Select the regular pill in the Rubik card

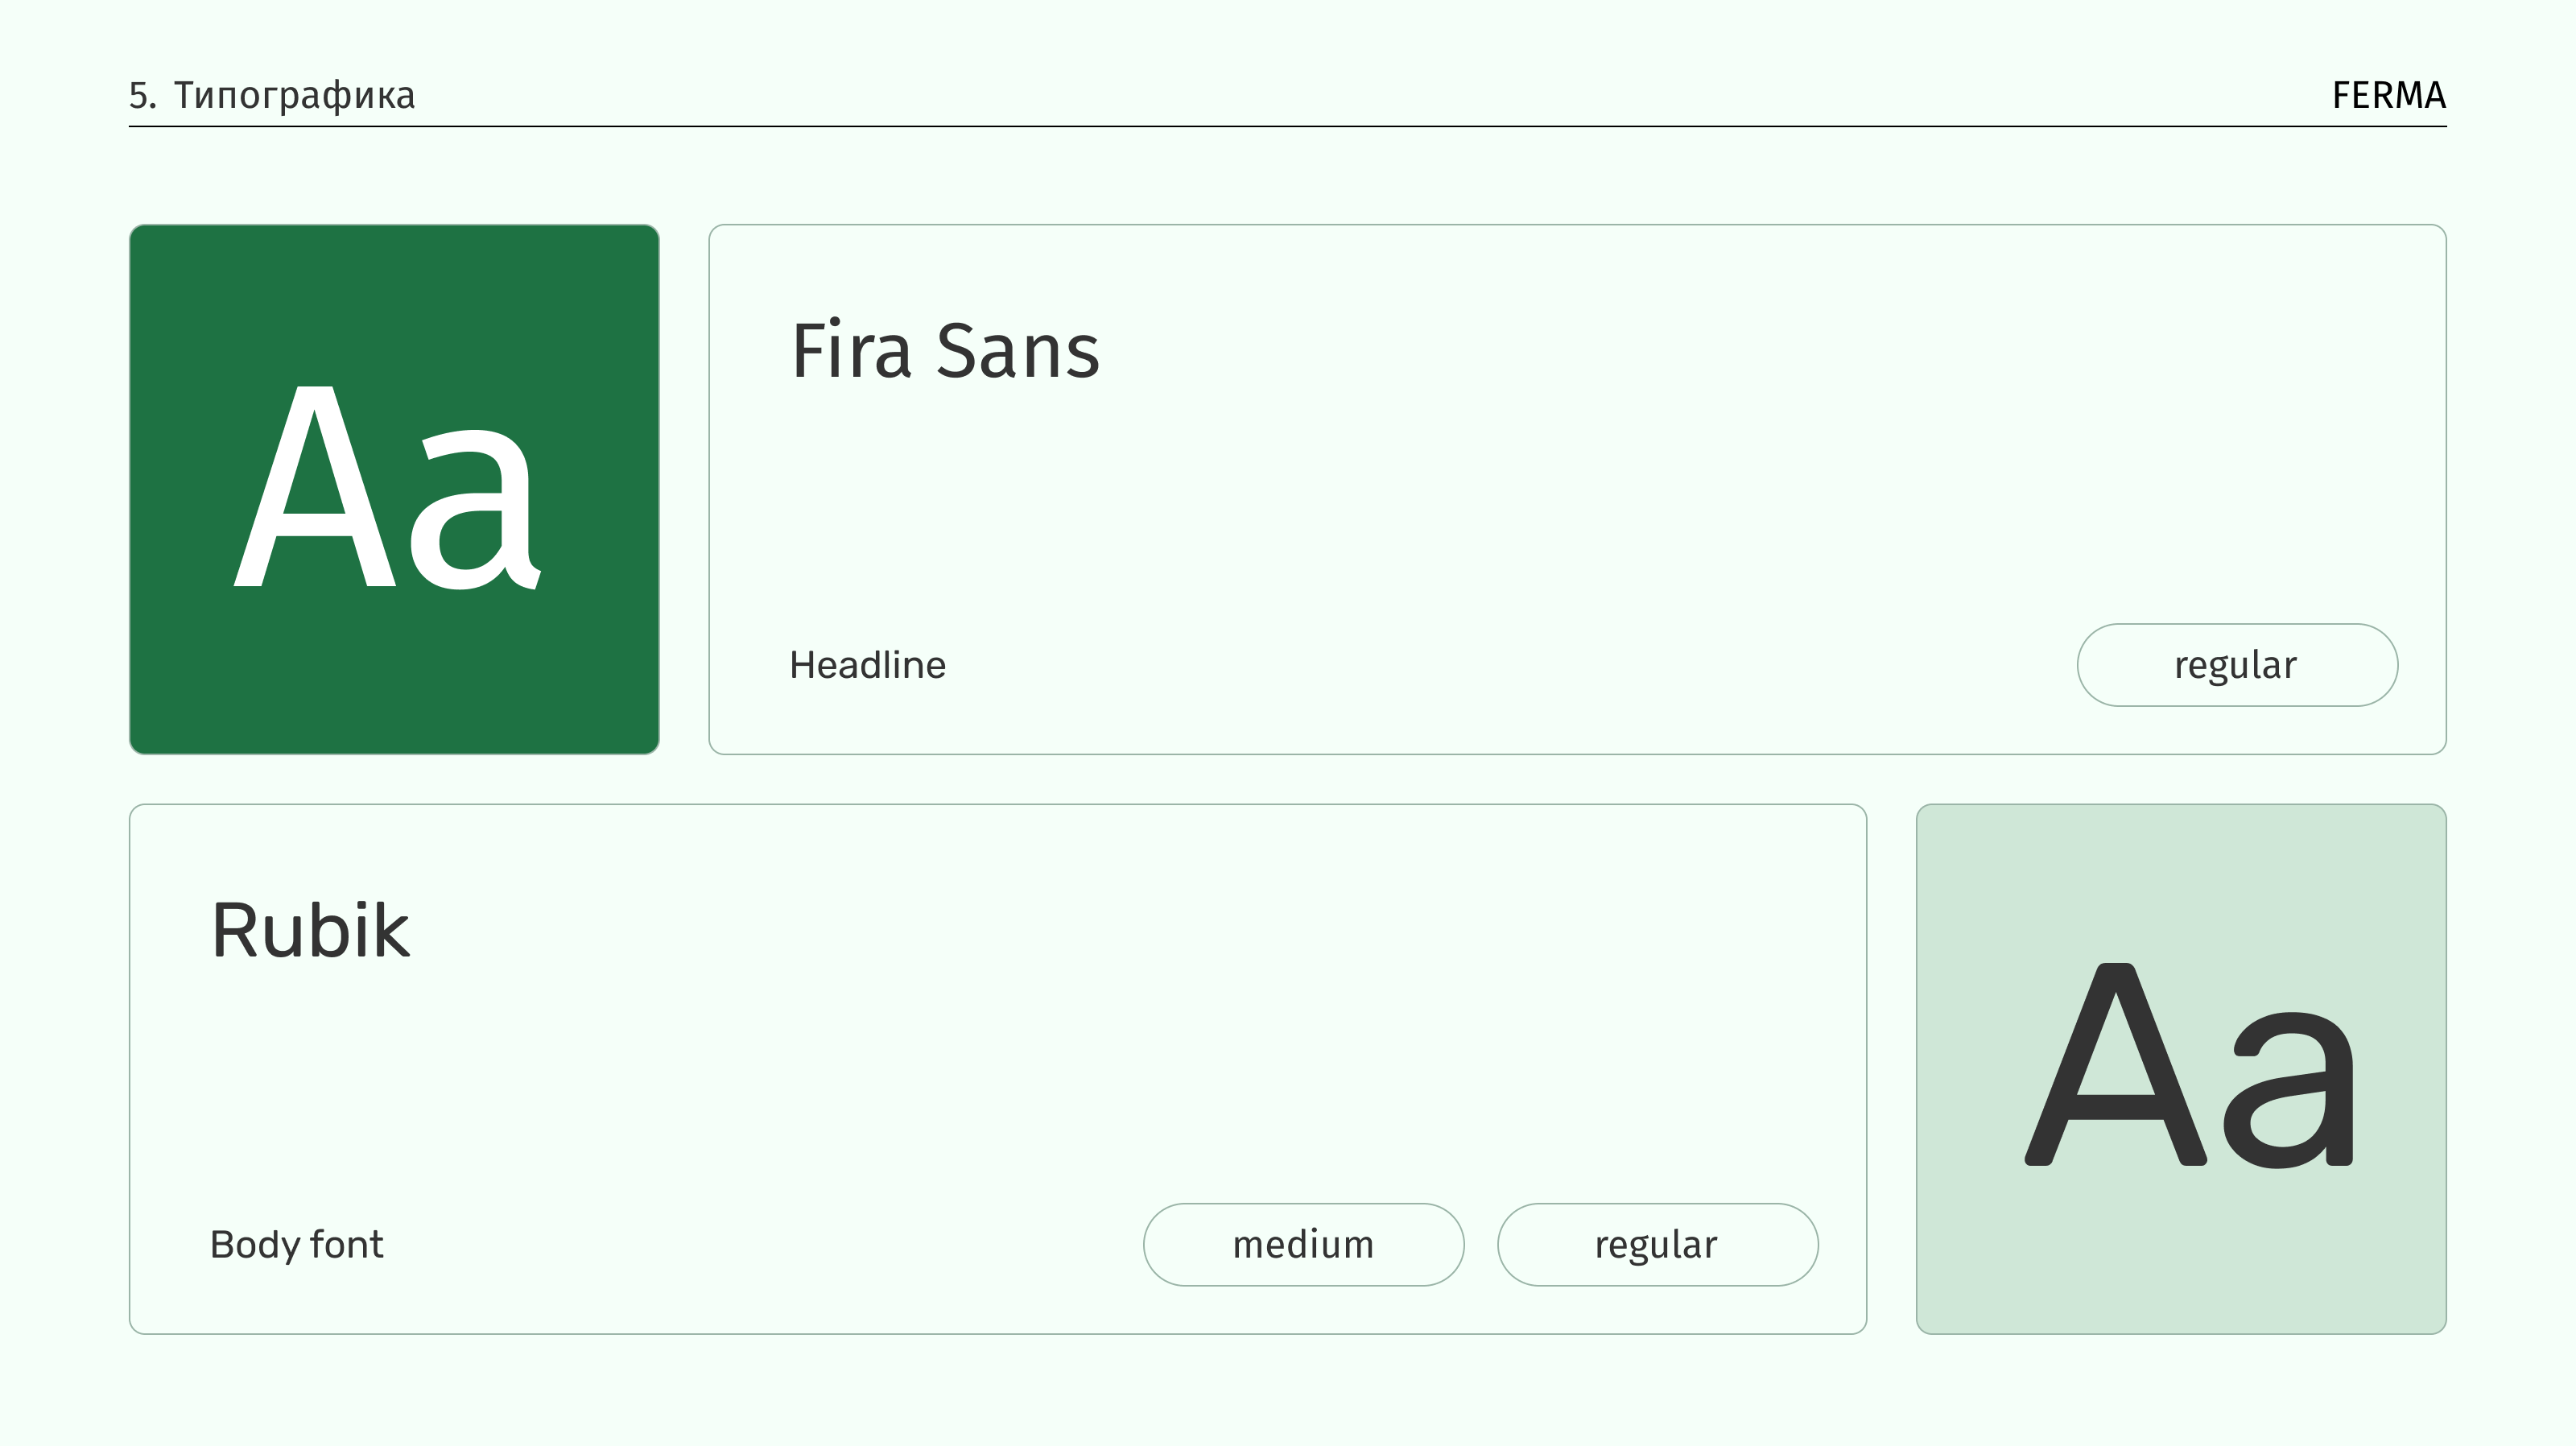(1656, 1244)
